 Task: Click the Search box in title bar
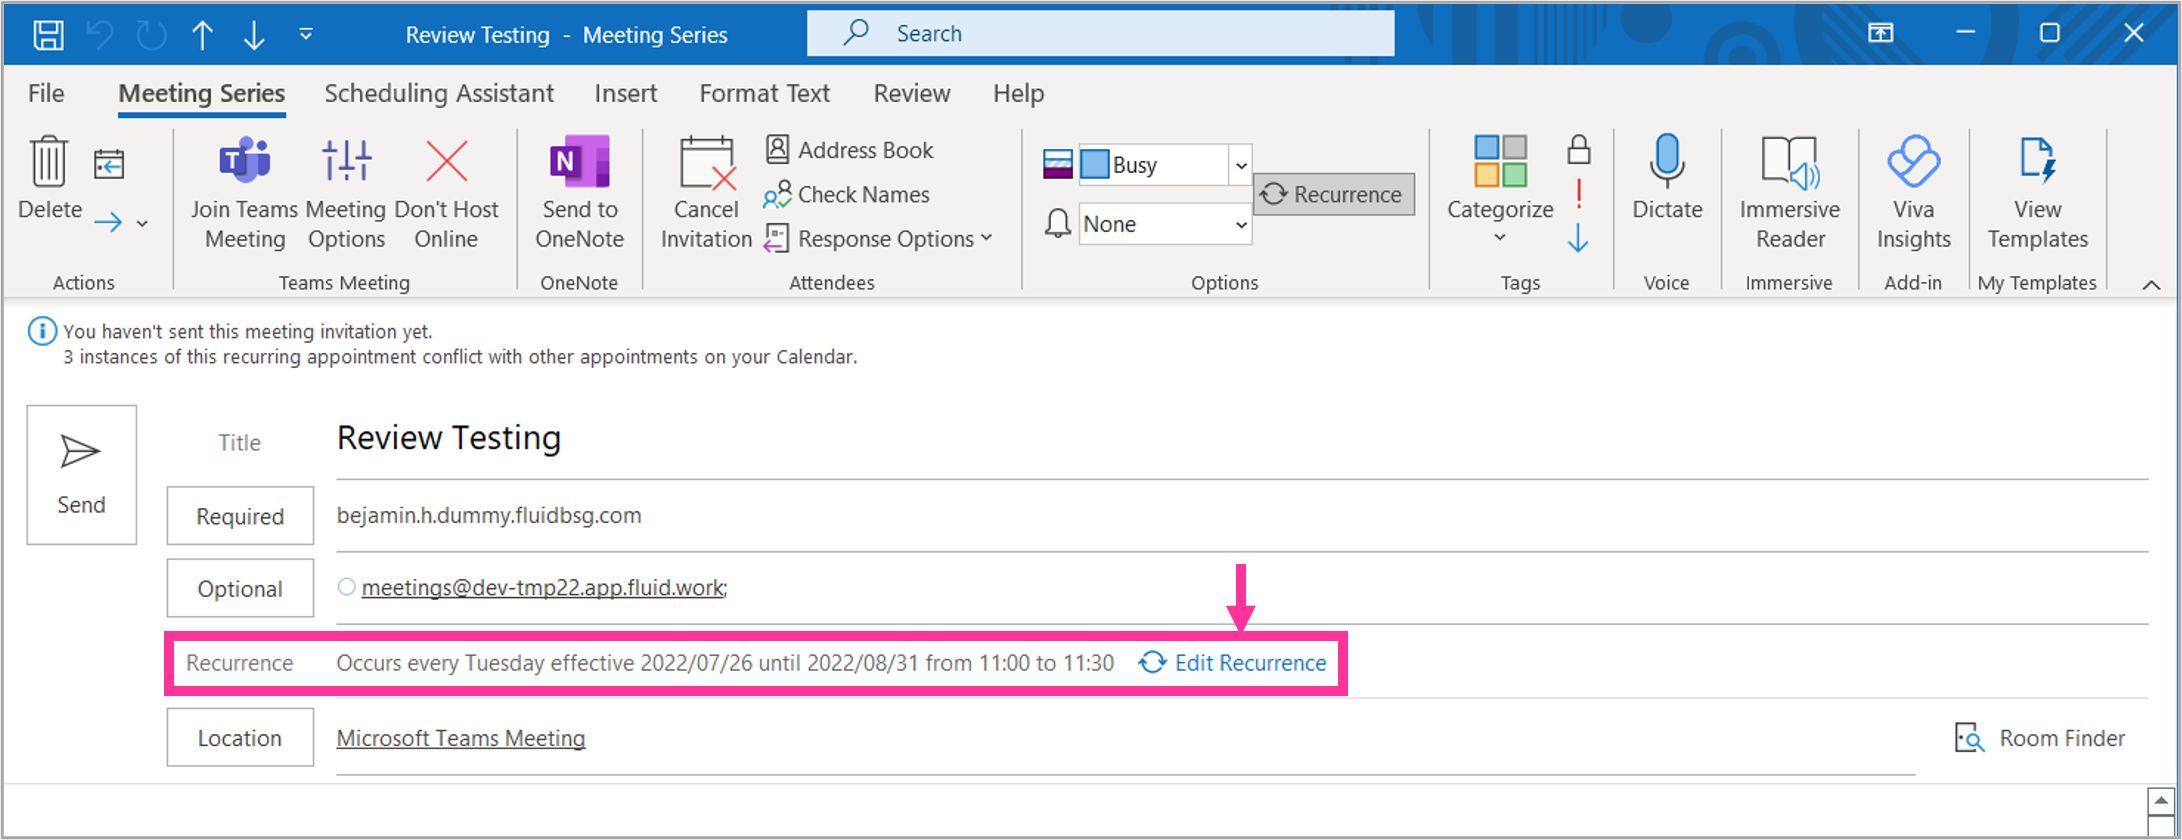1100,34
